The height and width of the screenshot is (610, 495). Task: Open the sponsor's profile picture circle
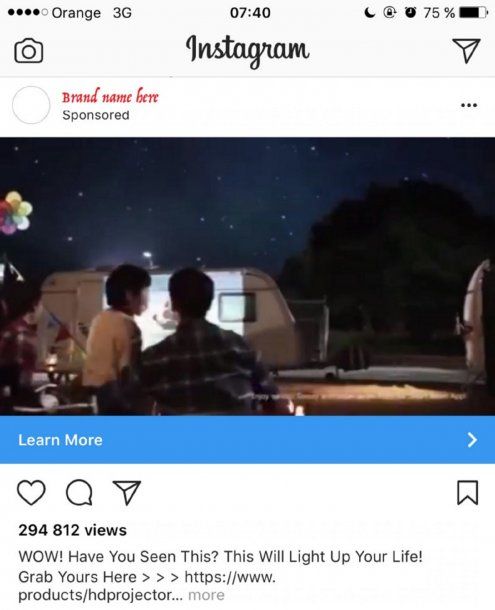click(31, 105)
